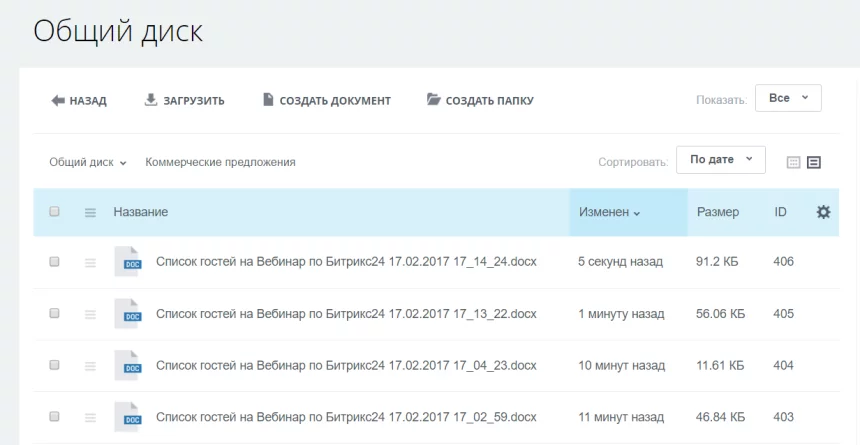The width and height of the screenshot is (860, 445).
Task: Toggle select-all checkbox in table header
Action: coord(55,212)
